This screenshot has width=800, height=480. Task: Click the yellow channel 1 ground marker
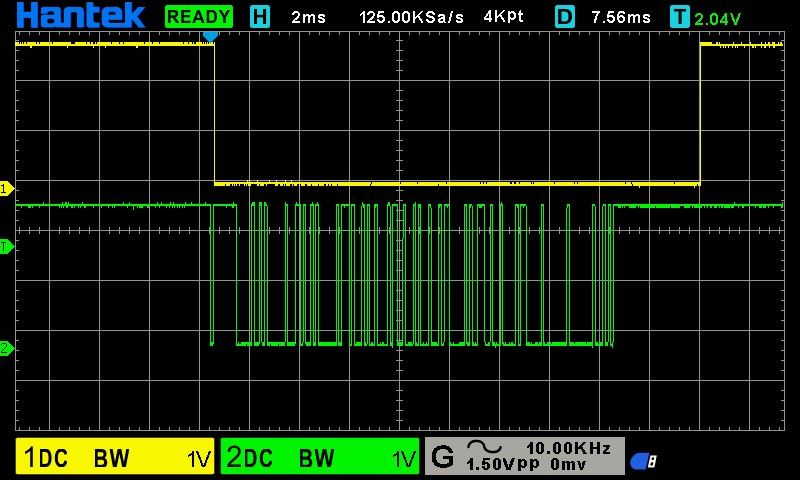coord(7,189)
